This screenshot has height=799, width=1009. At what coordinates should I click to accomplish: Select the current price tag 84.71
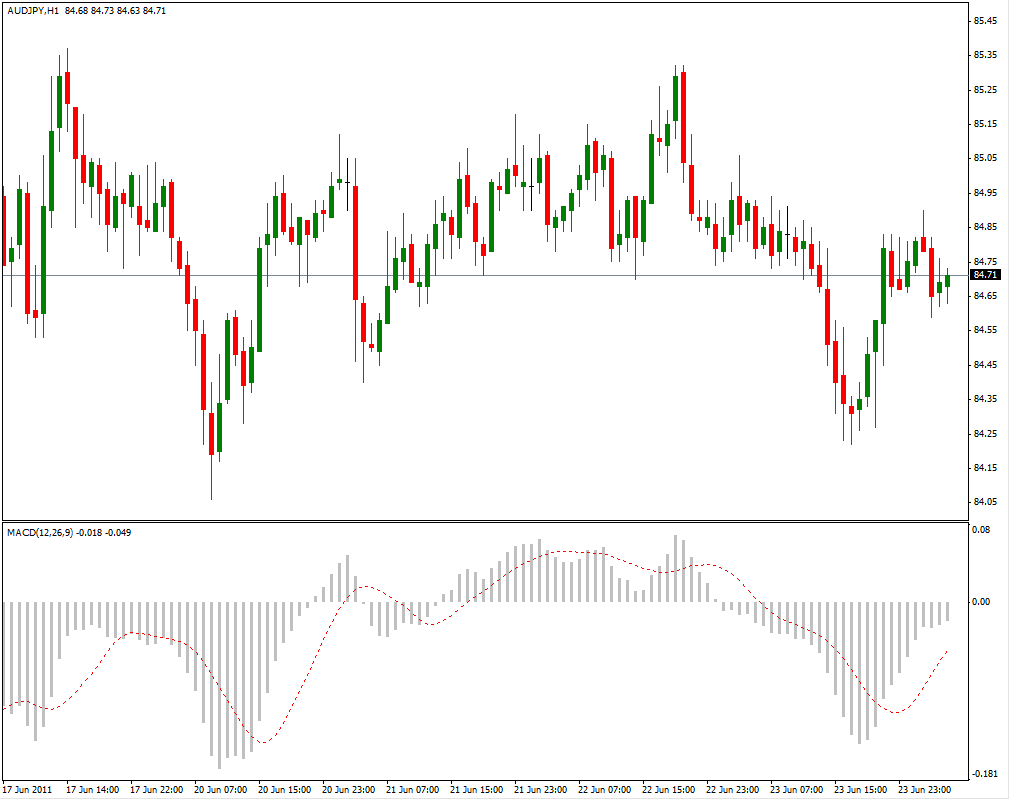pos(986,275)
